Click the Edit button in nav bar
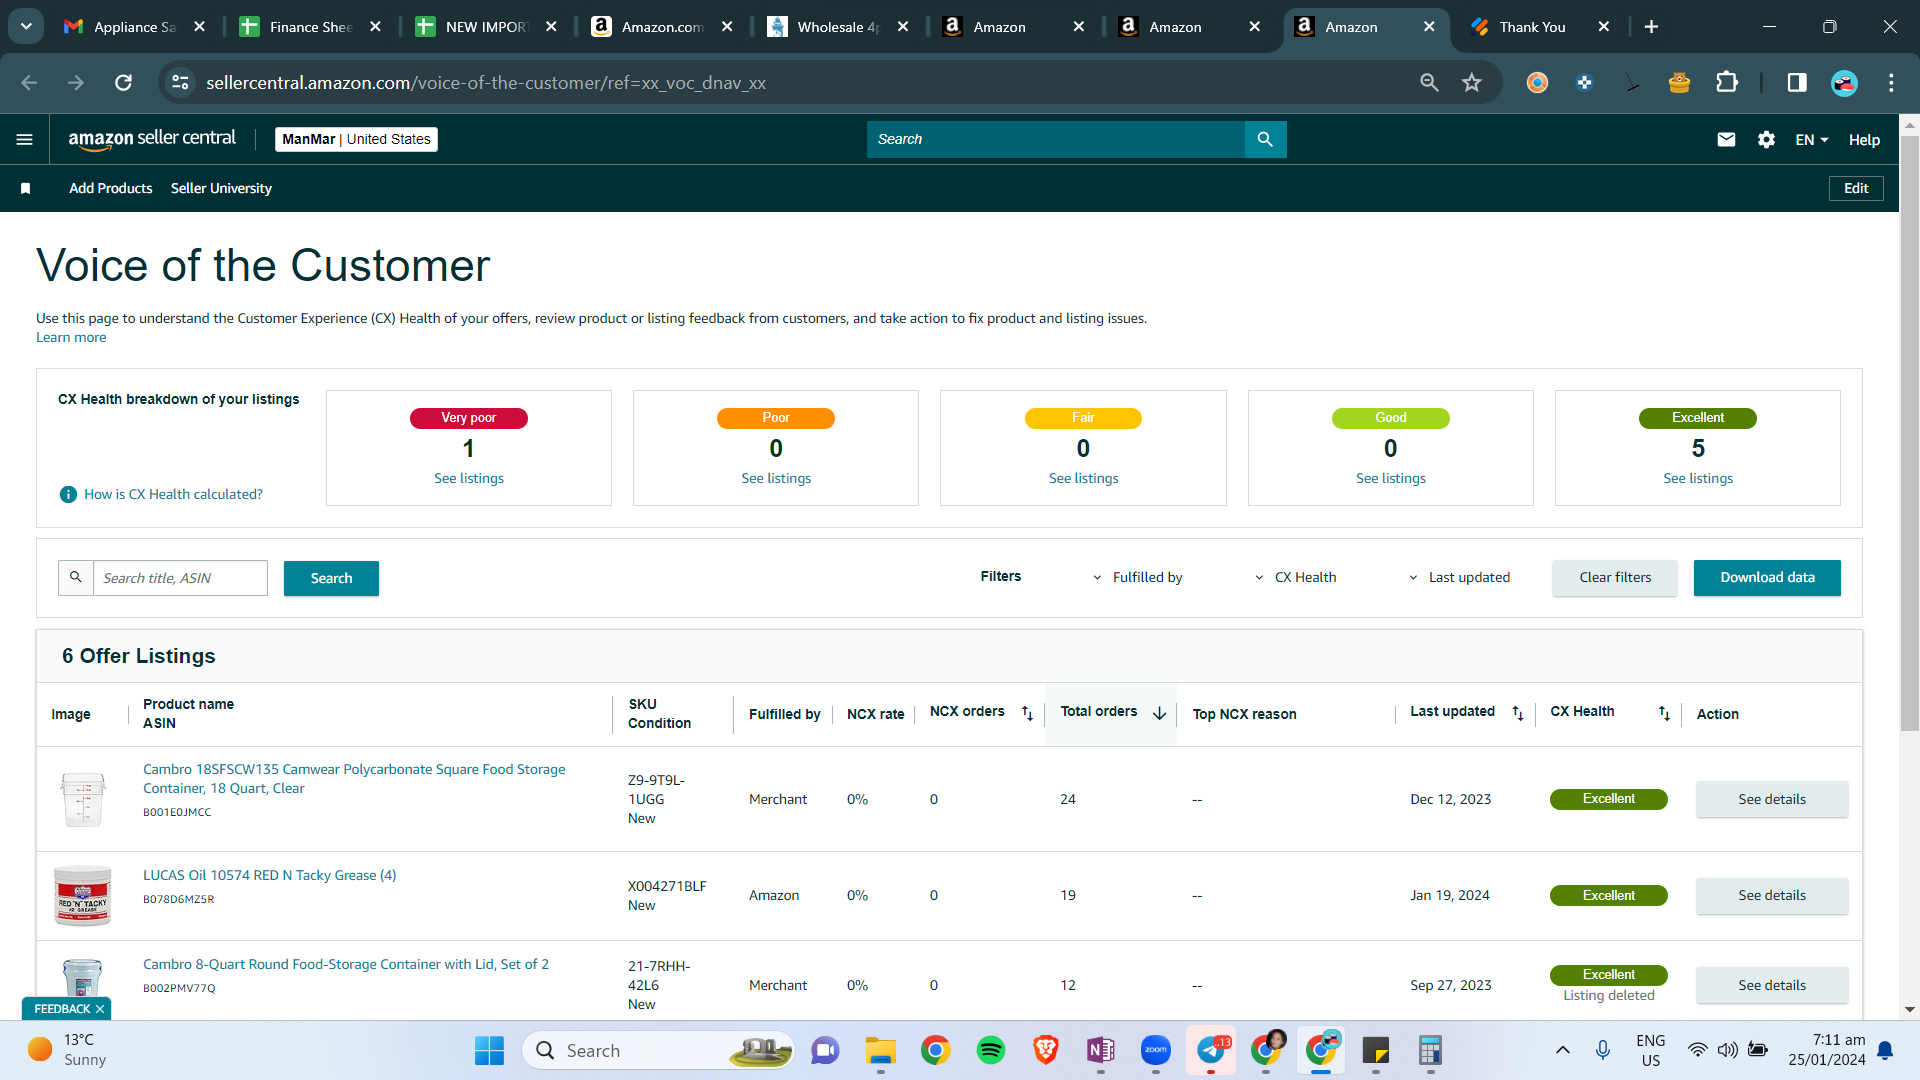The image size is (1920, 1080). coord(1856,188)
